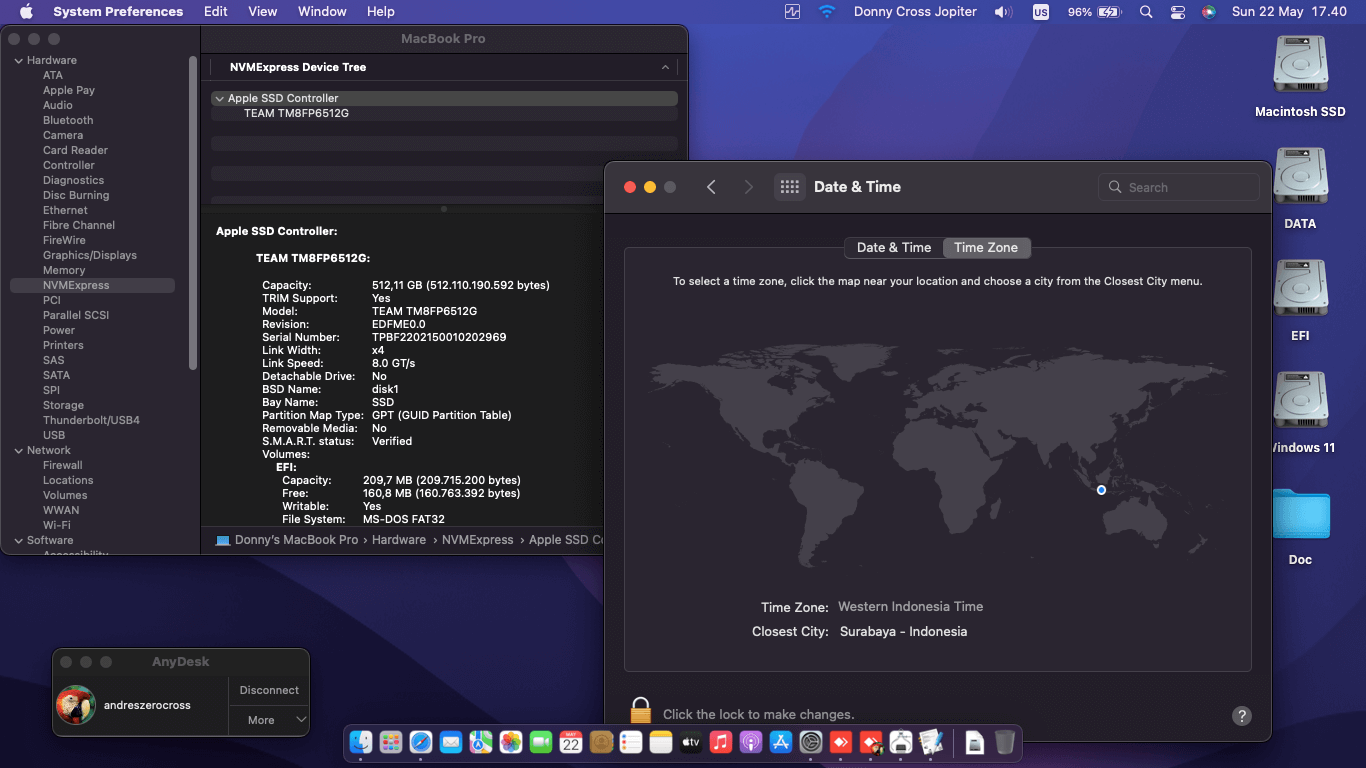Viewport: 1366px width, 768px height.
Task: Open the View menu
Action: click(x=263, y=12)
